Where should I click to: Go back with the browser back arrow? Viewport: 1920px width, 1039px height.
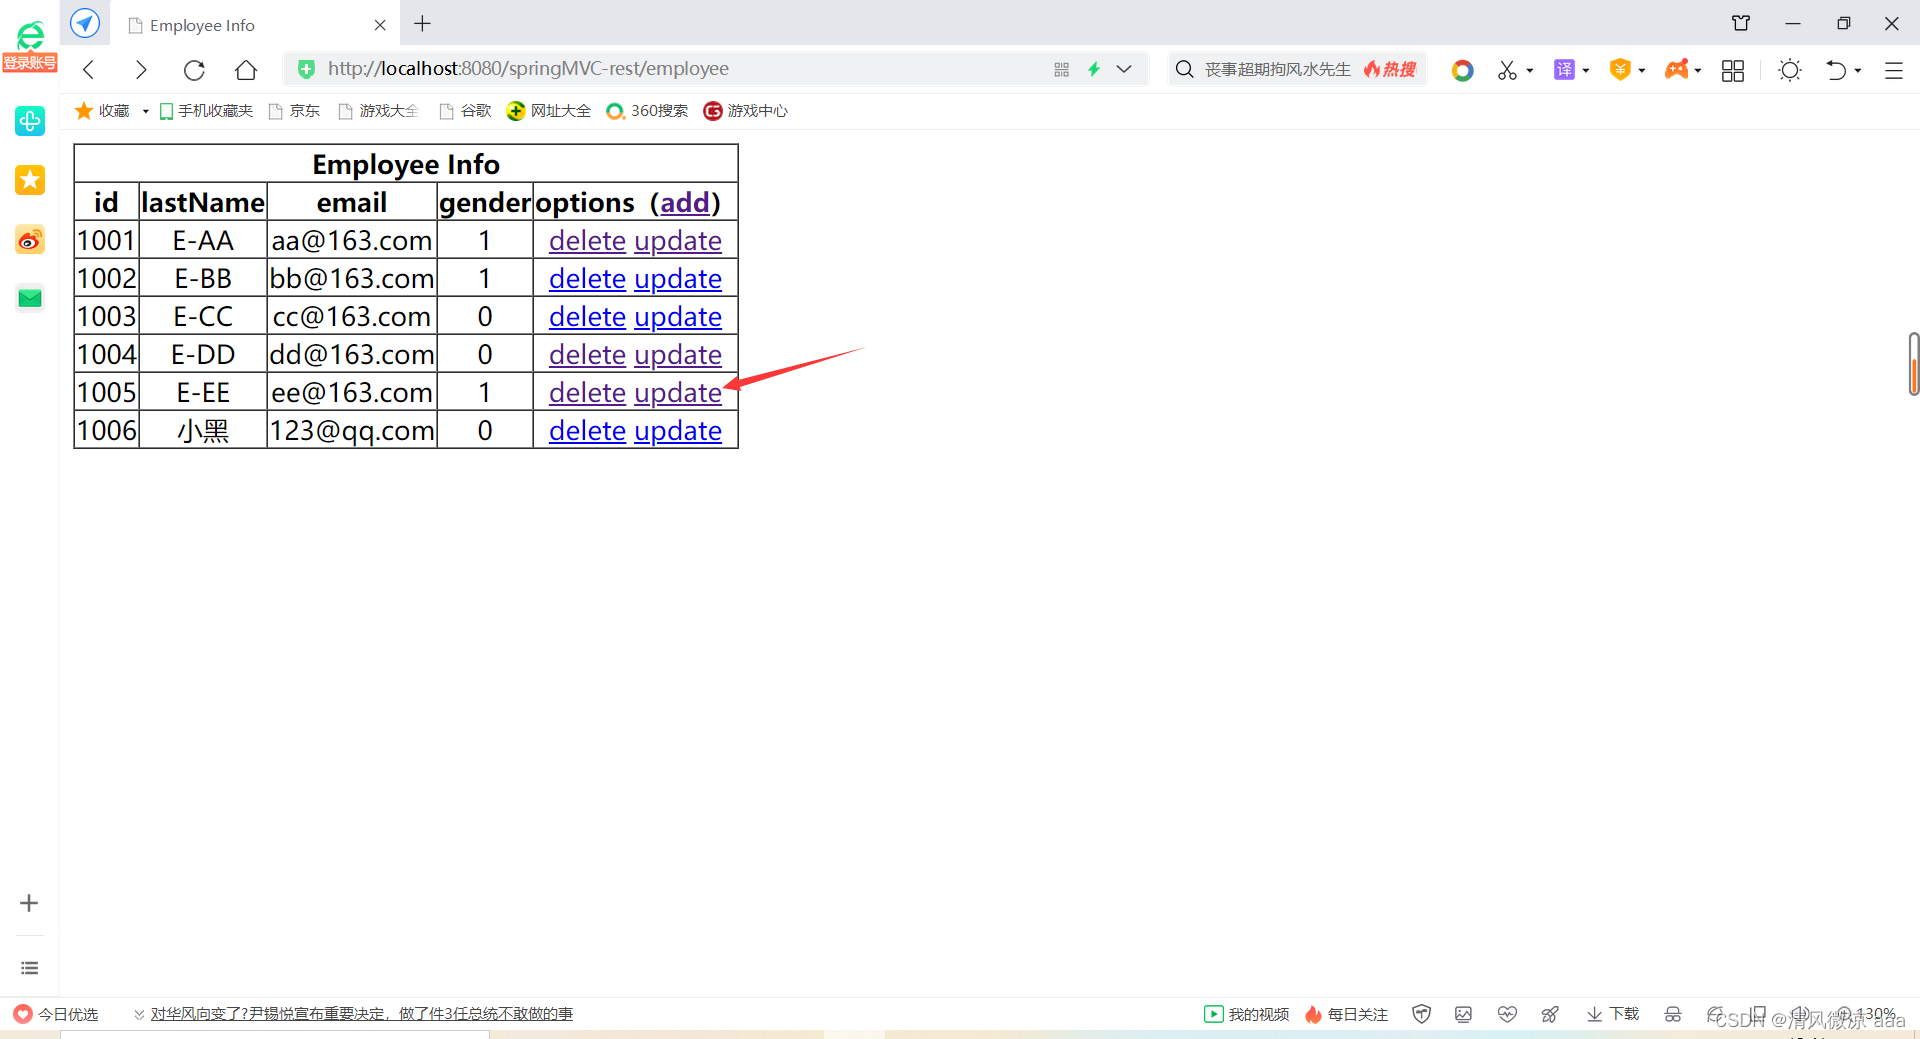coord(89,69)
